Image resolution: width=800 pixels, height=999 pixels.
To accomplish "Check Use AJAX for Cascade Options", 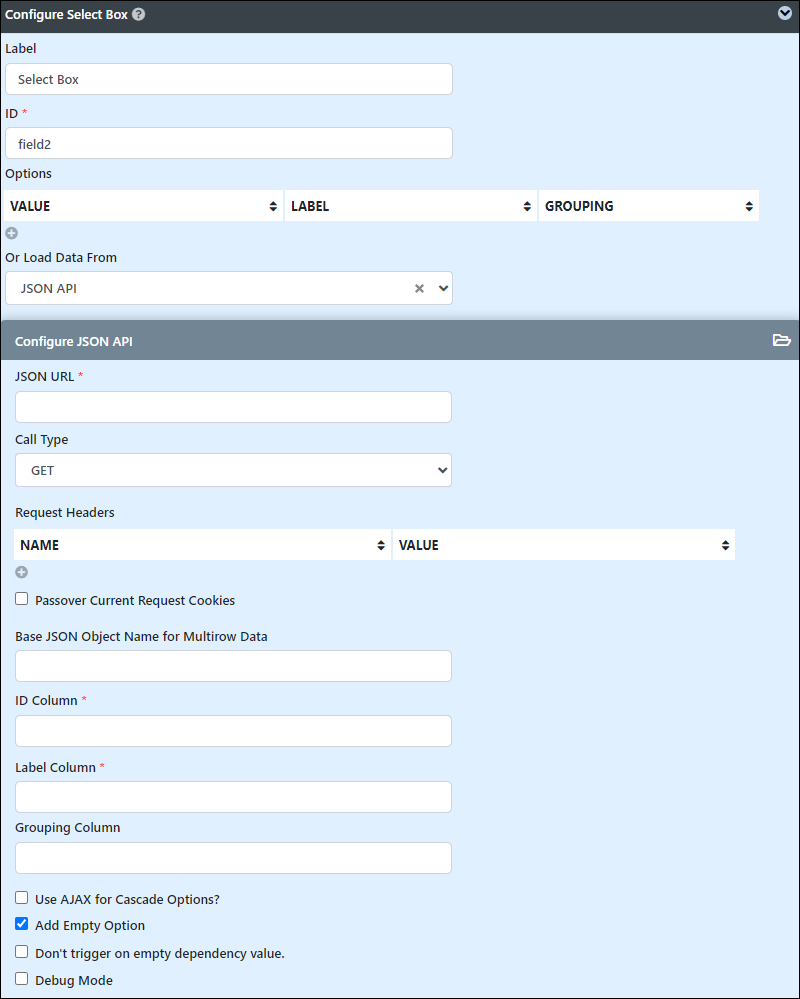I will [x=22, y=898].
